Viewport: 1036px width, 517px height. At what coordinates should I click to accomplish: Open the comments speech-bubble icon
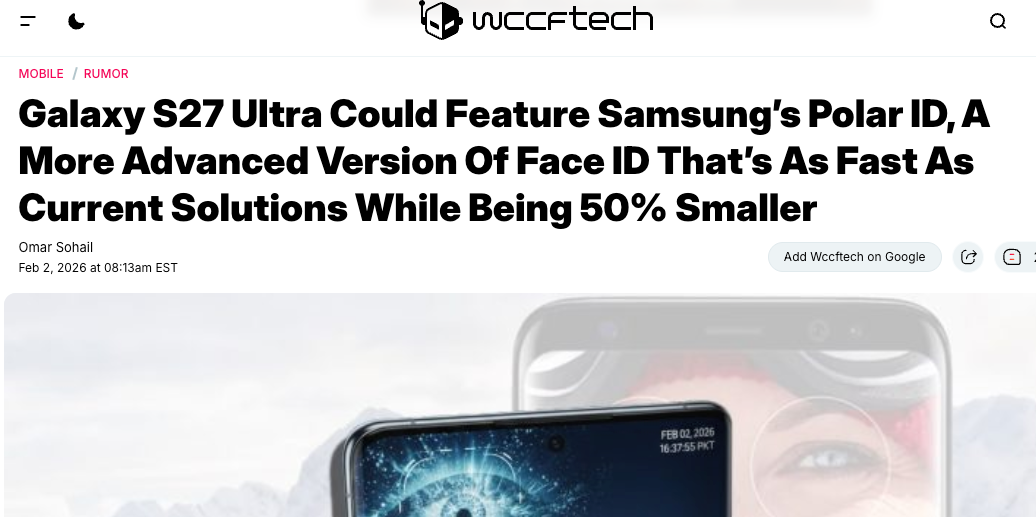coord(1012,257)
